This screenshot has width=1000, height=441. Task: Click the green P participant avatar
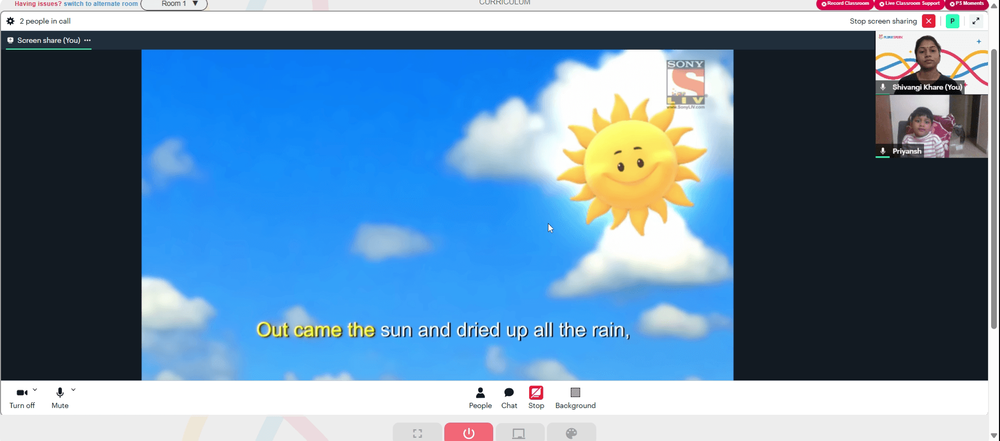[952, 21]
